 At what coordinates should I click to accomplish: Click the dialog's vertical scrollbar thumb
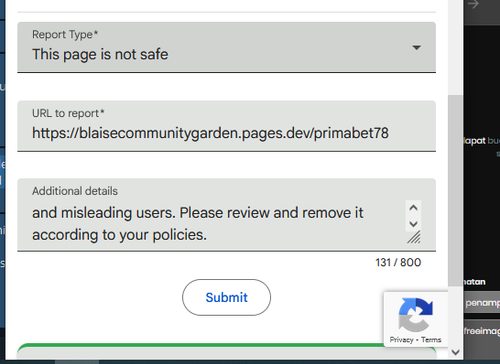tap(455, 190)
